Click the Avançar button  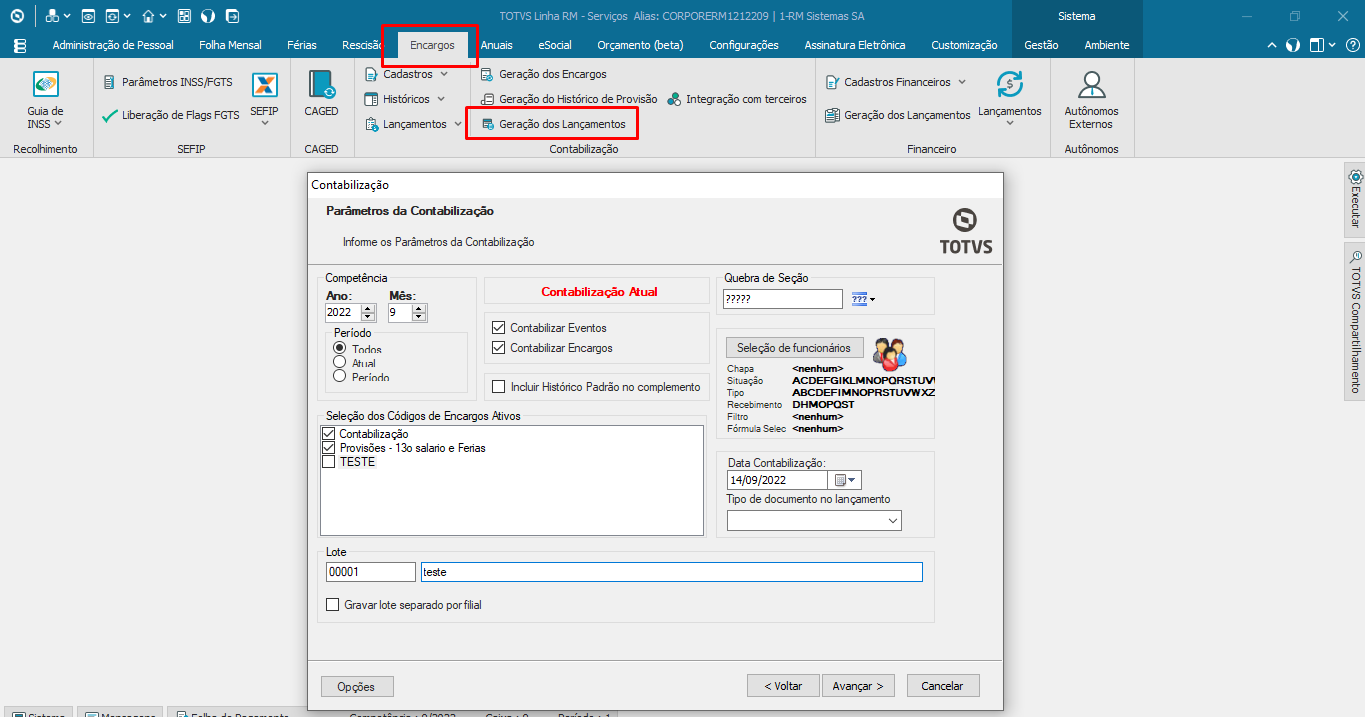pyautogui.click(x=858, y=686)
